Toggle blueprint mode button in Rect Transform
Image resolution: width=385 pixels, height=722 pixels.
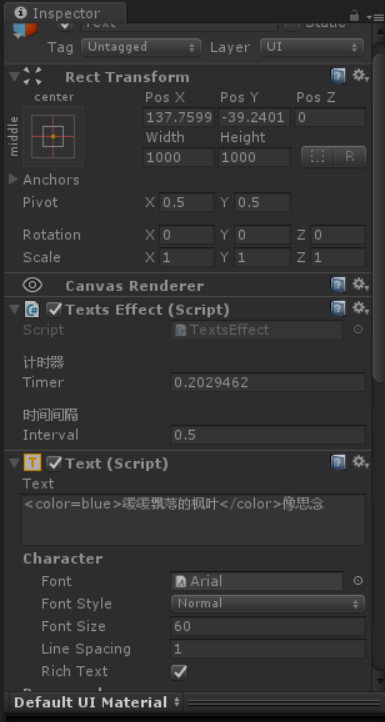[x=317, y=157]
